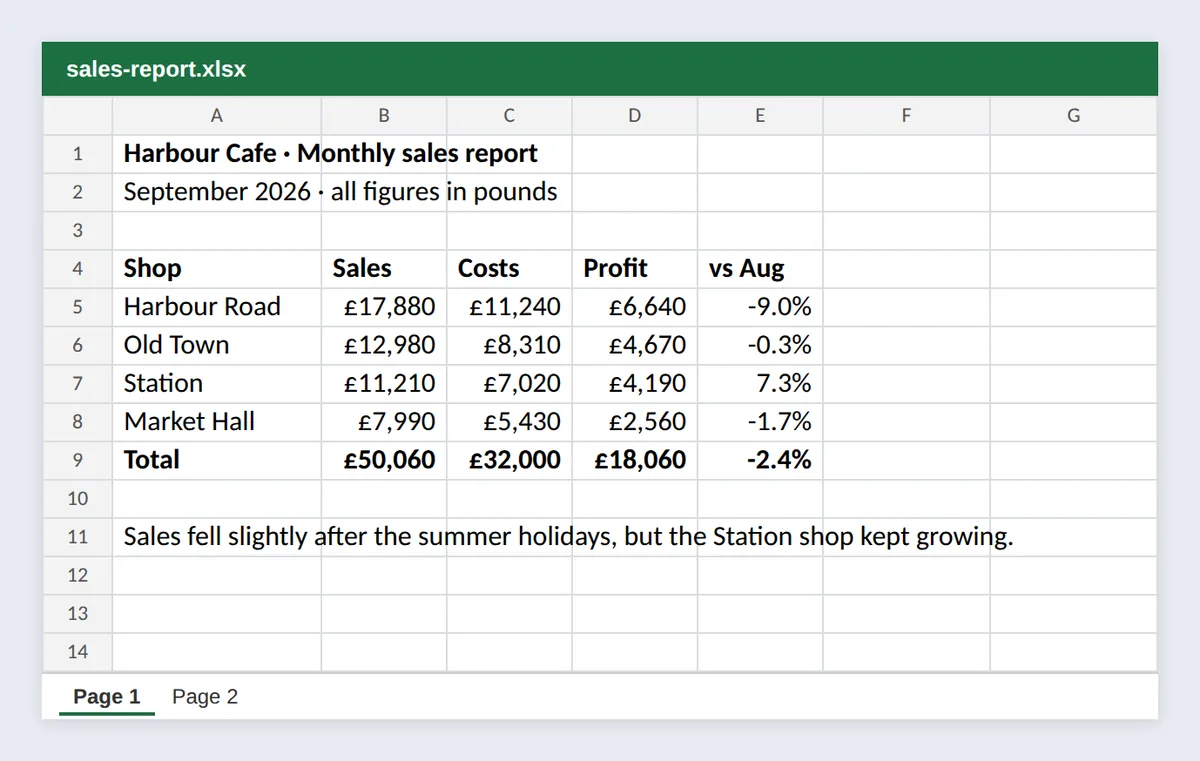Select column C header
Viewport: 1200px width, 761px height.
(x=509, y=115)
